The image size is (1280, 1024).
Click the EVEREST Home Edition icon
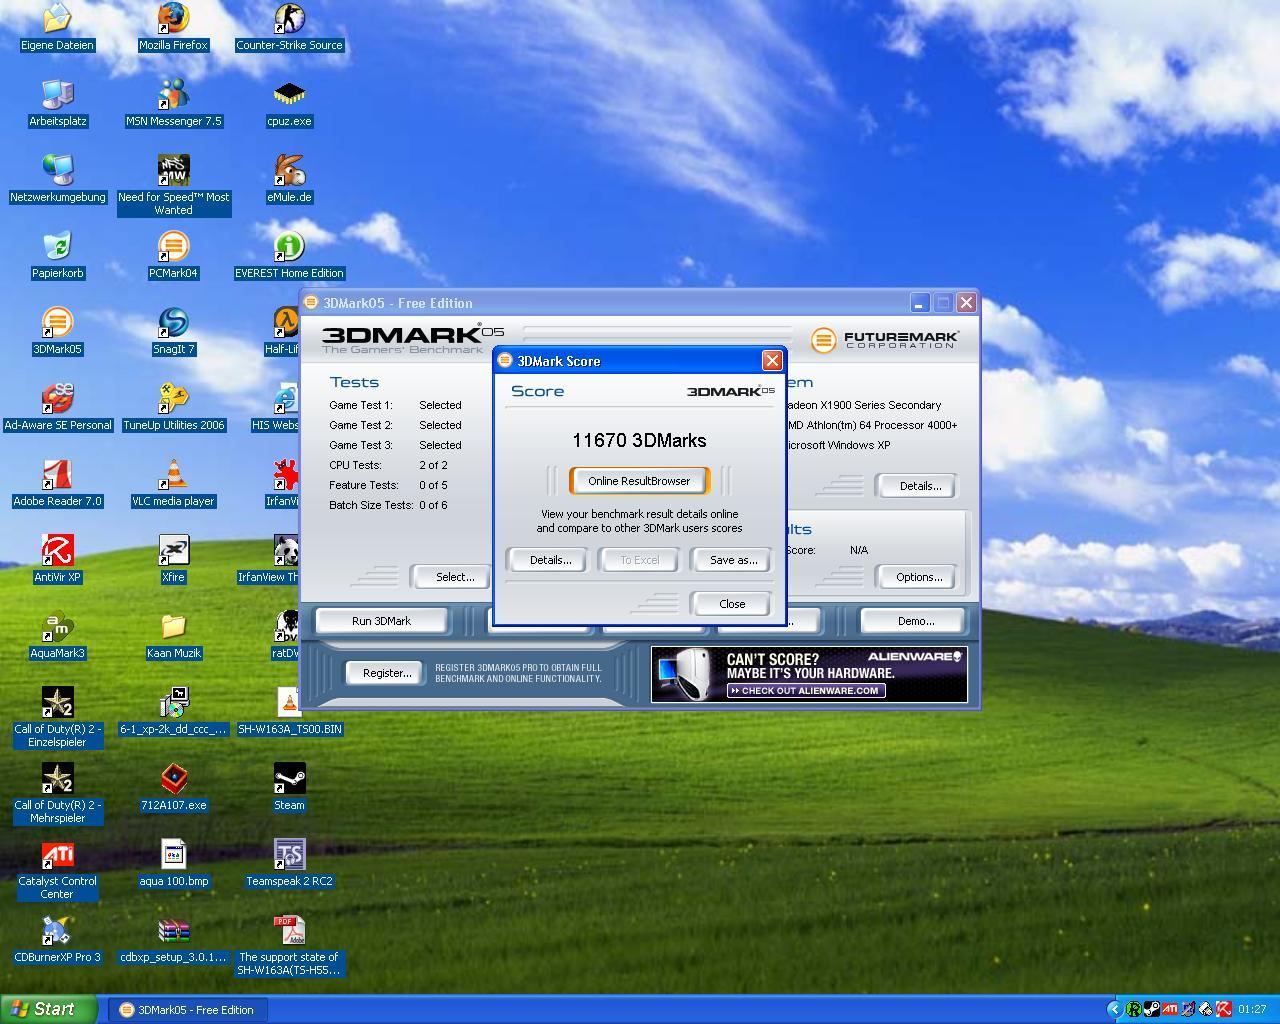tap(289, 246)
